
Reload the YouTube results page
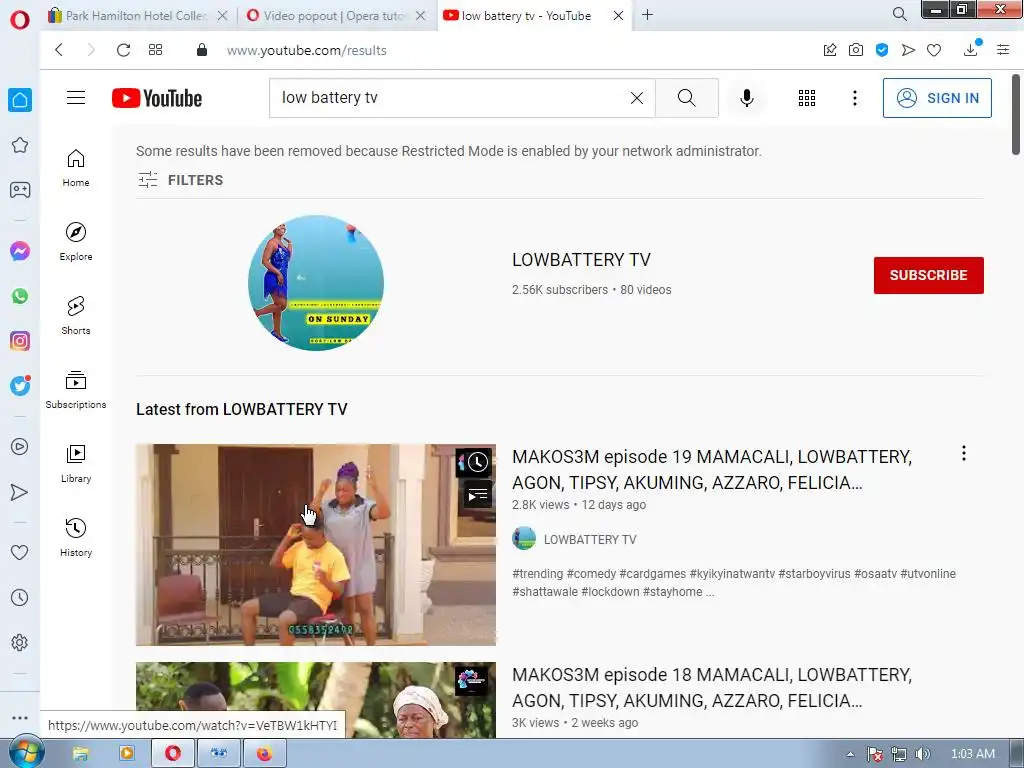(123, 50)
